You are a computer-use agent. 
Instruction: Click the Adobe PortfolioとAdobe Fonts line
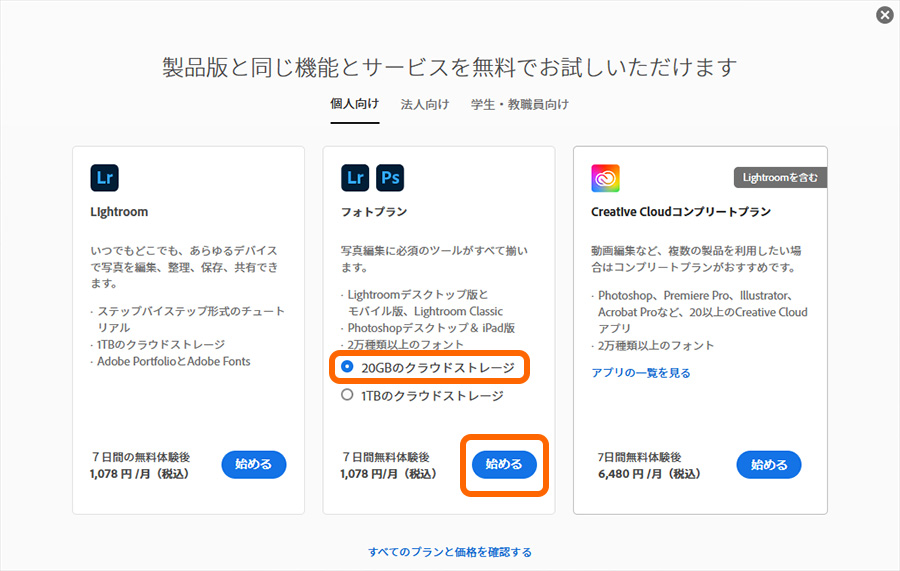tap(173, 362)
